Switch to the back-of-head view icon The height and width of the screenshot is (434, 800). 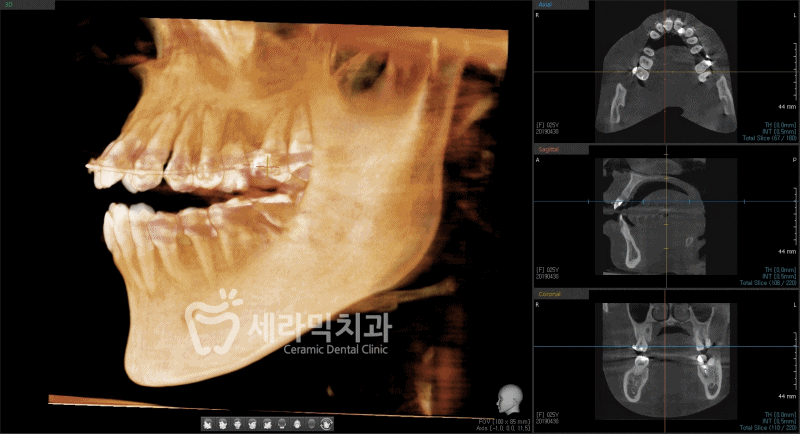(x=282, y=424)
